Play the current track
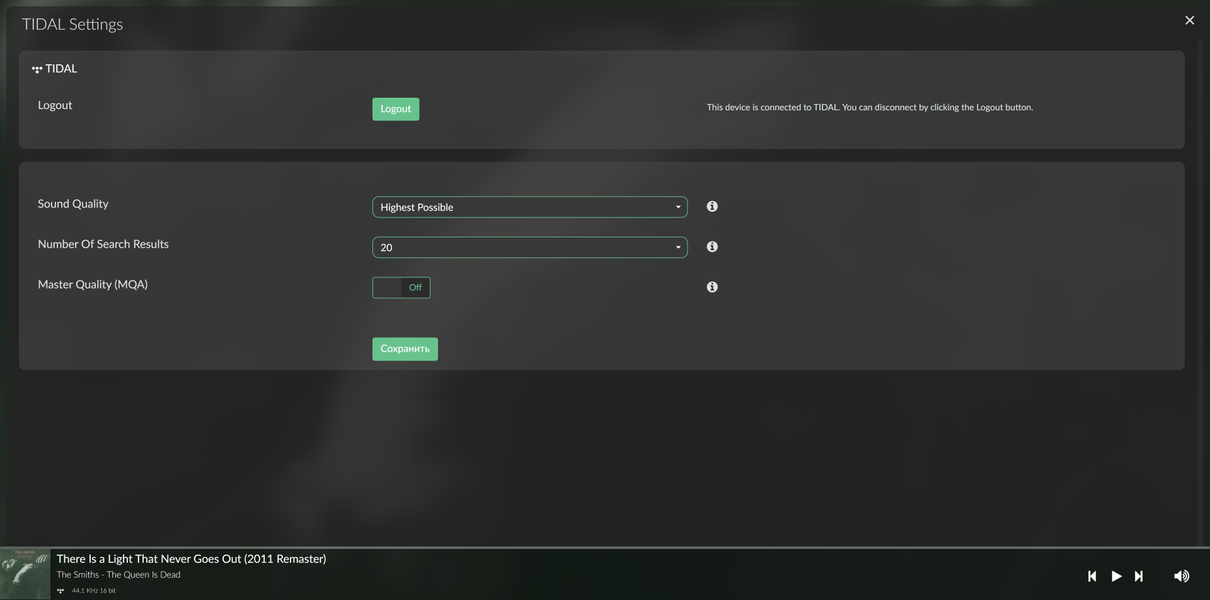The width and height of the screenshot is (1210, 600). coord(1116,576)
